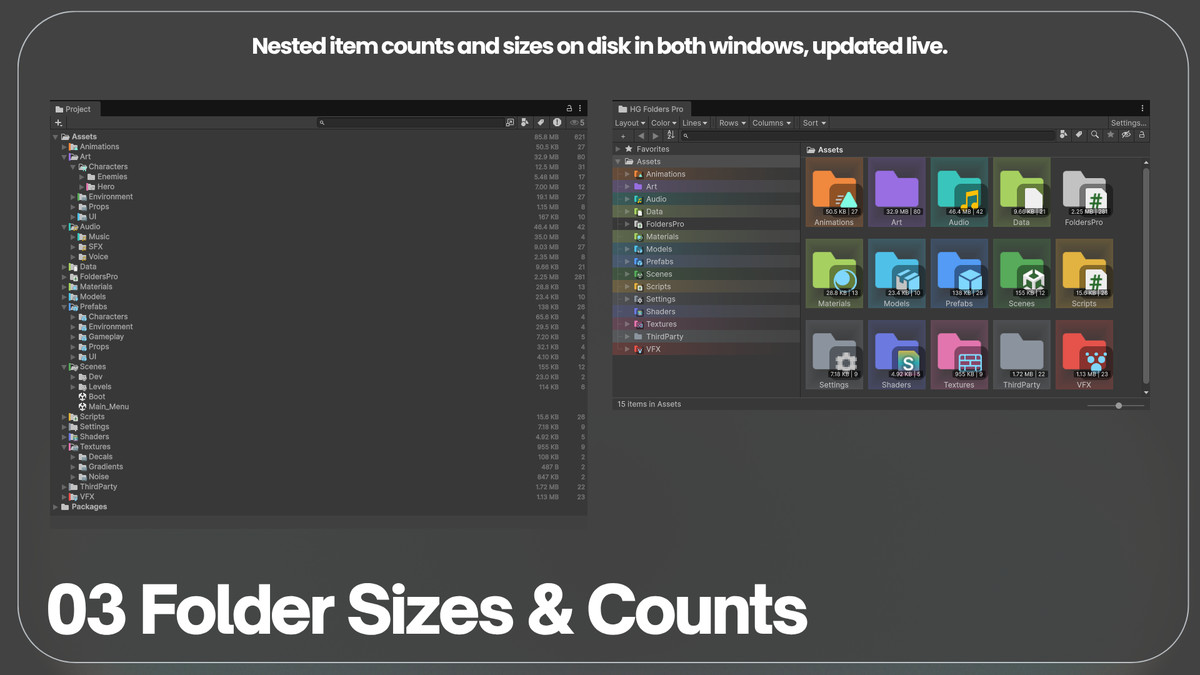Navigate forward in HG Folders Pro
Viewport: 1200px width, 675px height.
click(656, 135)
